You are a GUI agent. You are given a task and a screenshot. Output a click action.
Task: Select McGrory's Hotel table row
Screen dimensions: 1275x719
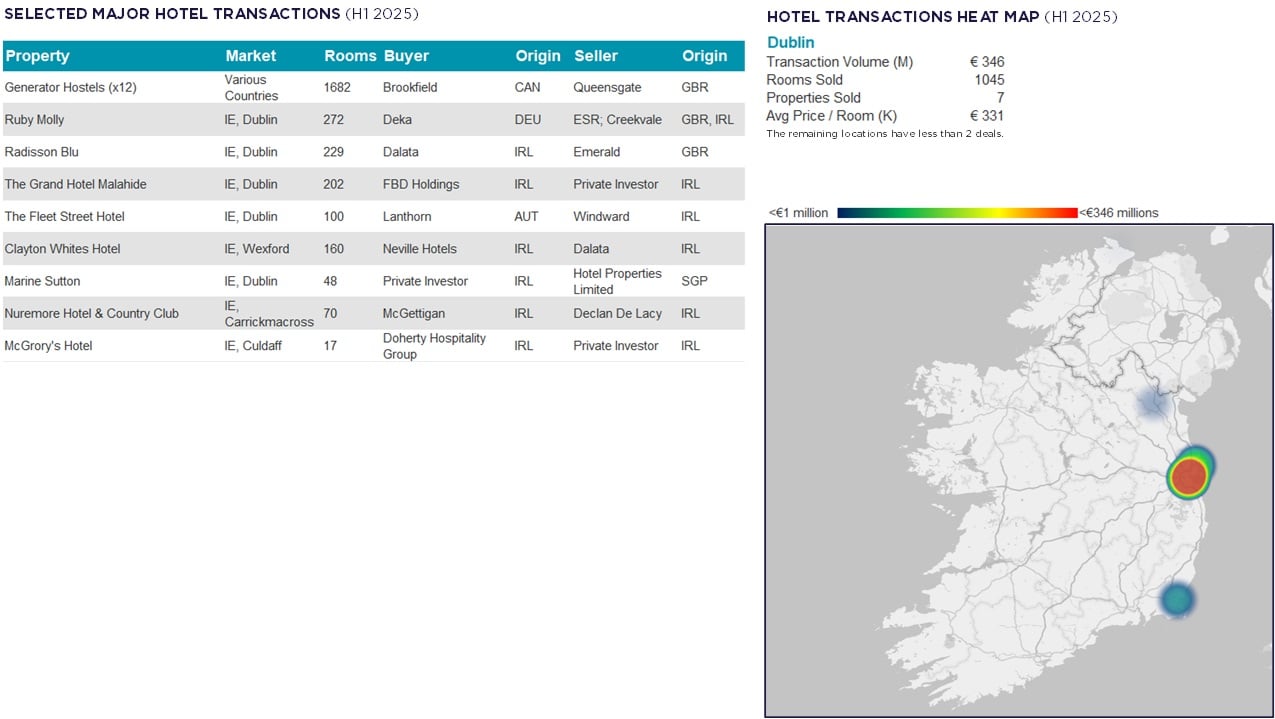coord(48,346)
